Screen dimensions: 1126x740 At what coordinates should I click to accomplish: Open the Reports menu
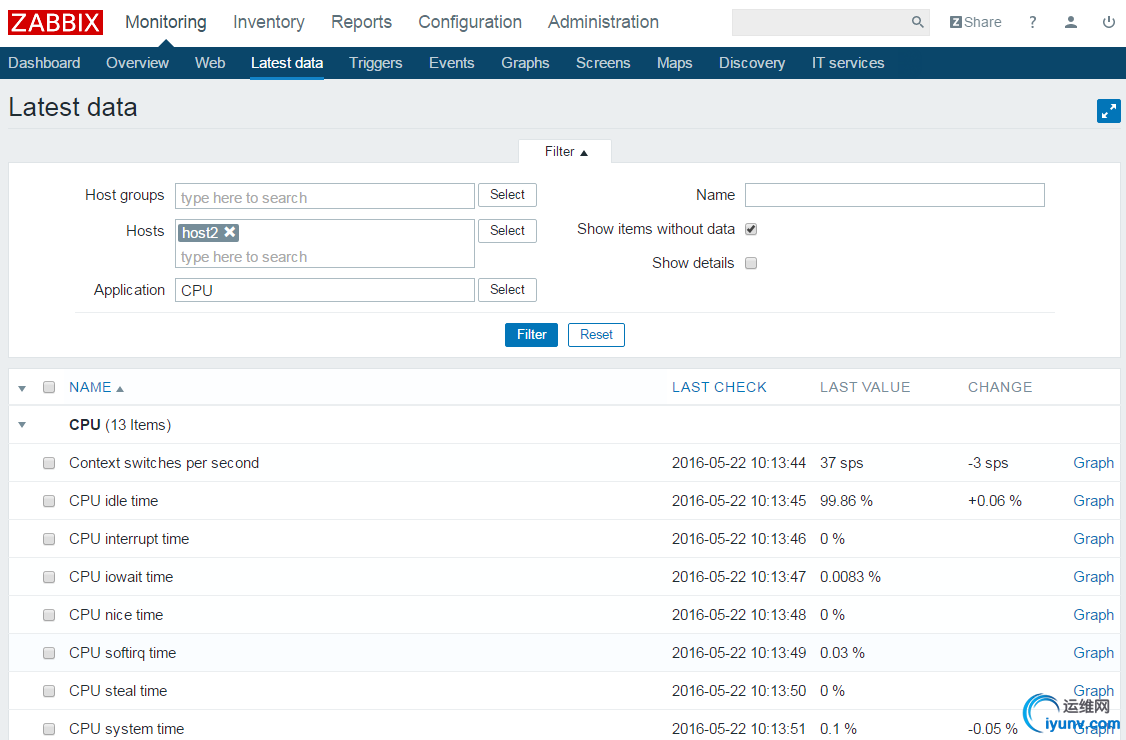[x=361, y=22]
